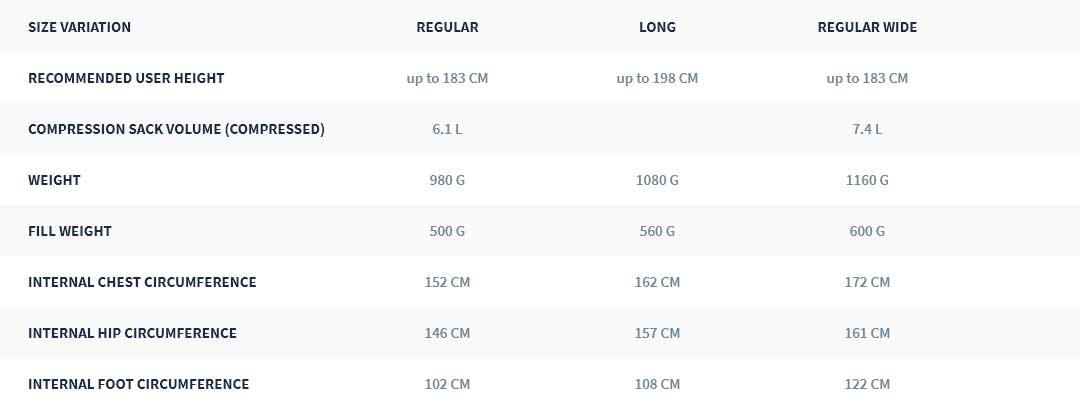
Task: Select the 560 G fill weight value
Action: click(657, 232)
